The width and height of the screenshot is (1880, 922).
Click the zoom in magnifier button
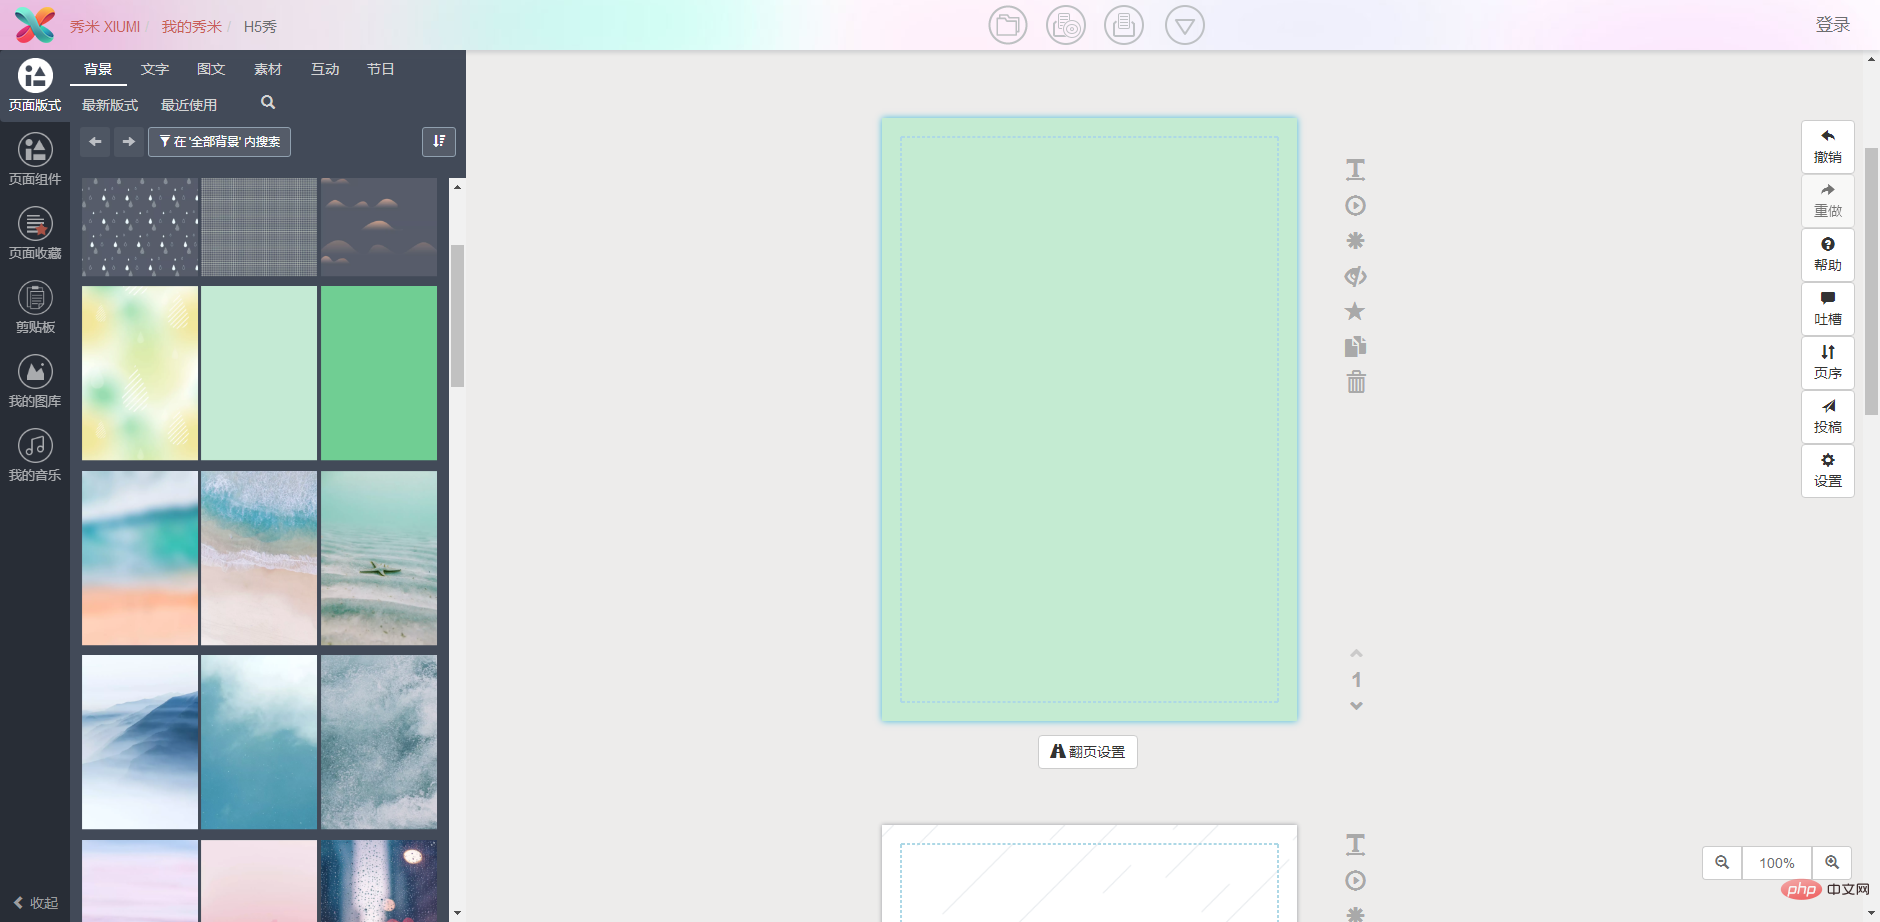tap(1831, 863)
